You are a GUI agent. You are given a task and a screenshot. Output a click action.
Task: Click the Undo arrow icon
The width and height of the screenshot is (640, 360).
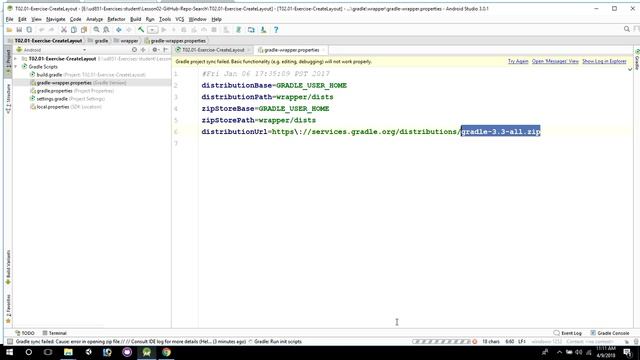41,30
